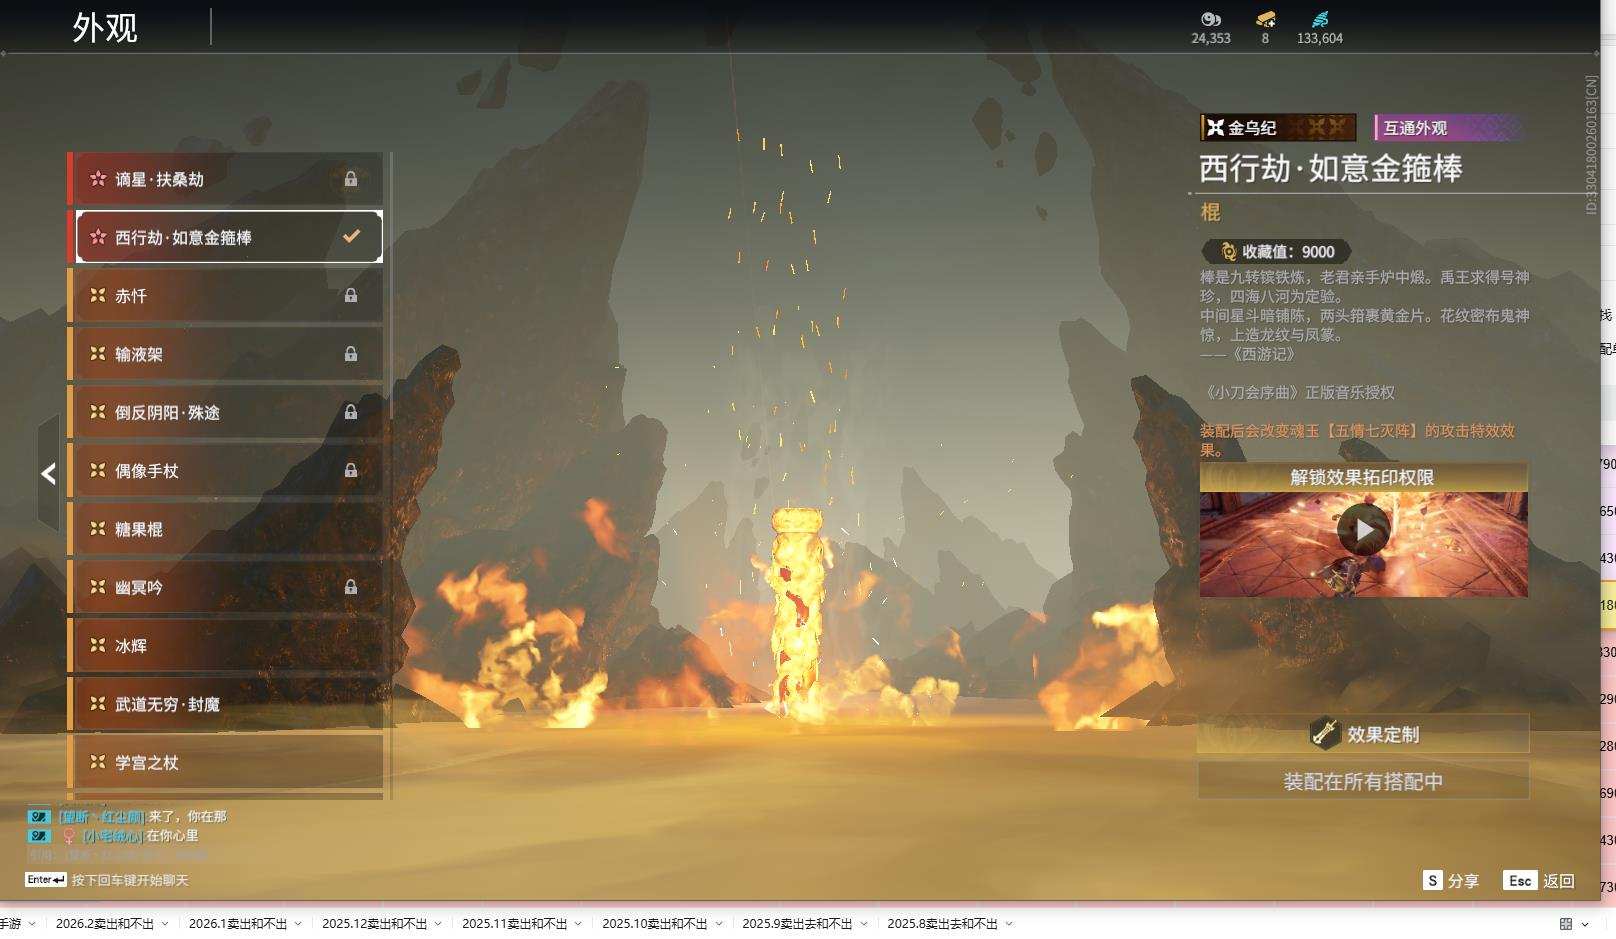The width and height of the screenshot is (1616, 939).
Task: Click 分享 share button
Action: 1463,881
